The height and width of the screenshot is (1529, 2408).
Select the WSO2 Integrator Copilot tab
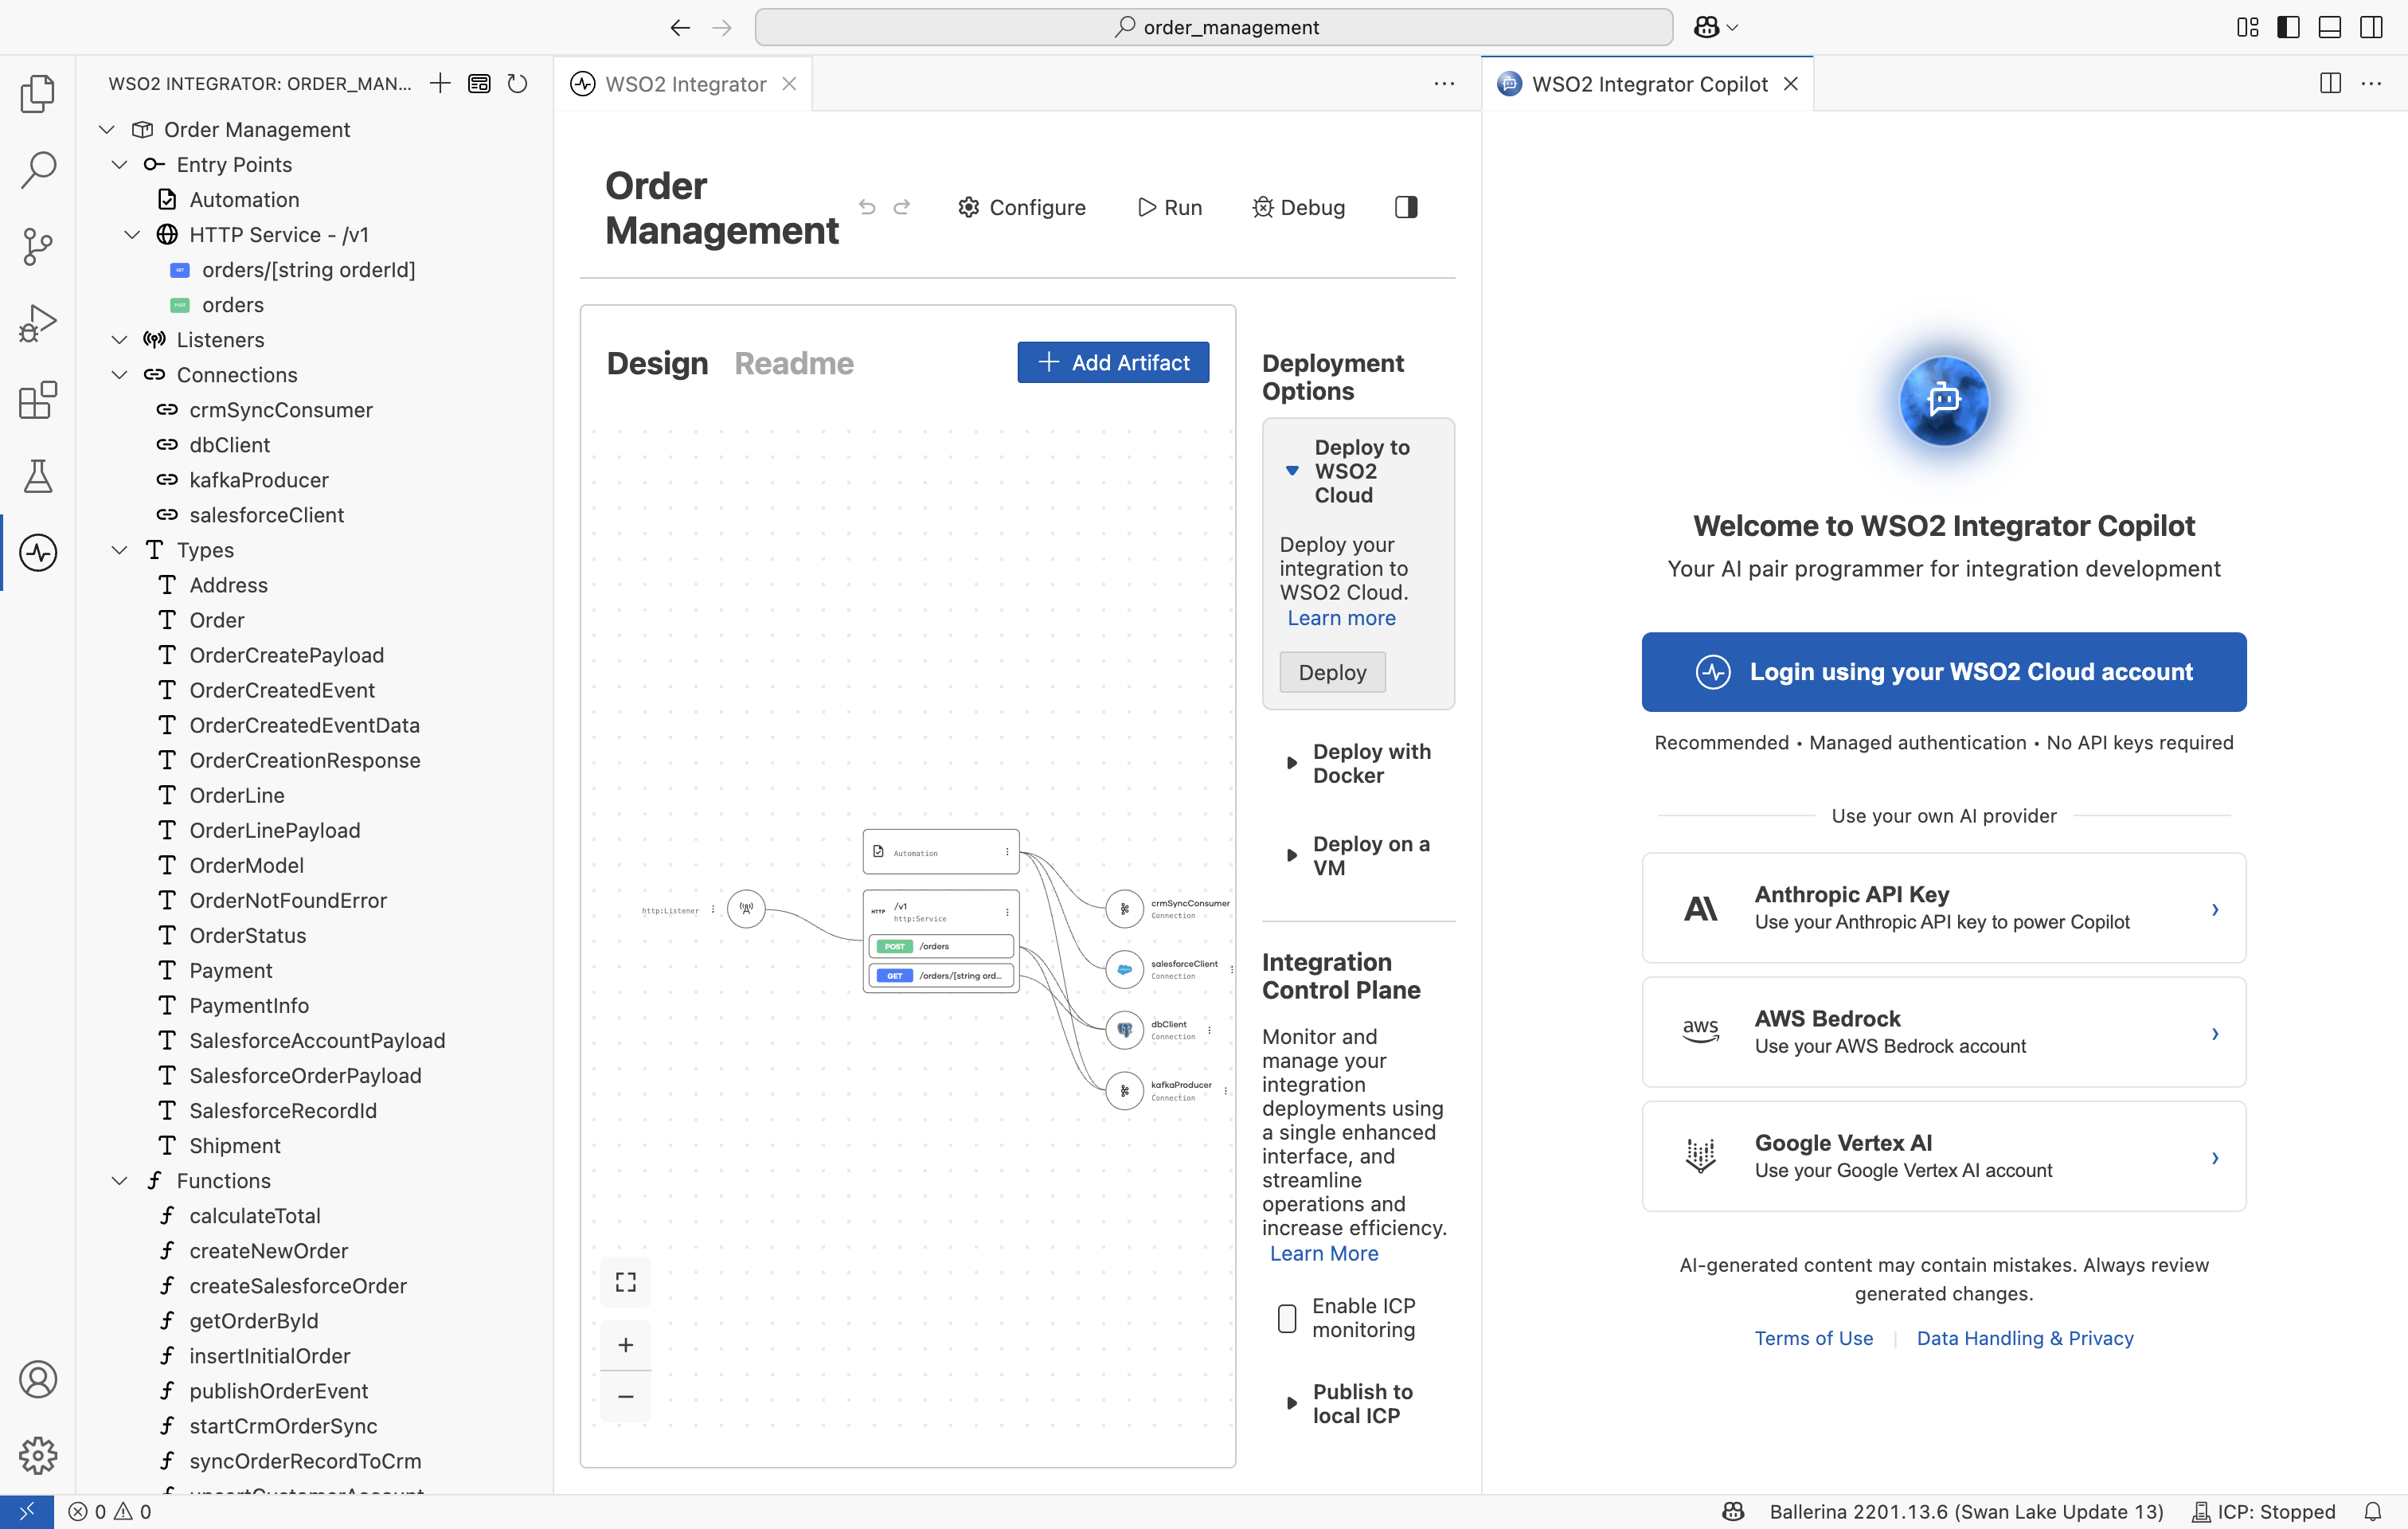[x=1649, y=84]
